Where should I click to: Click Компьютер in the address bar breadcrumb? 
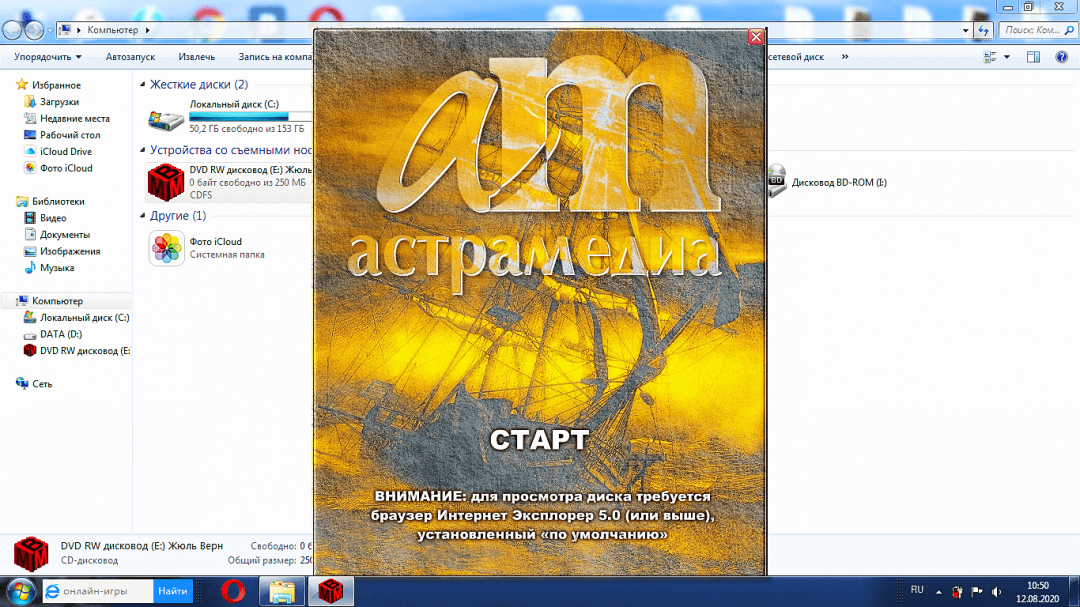pyautogui.click(x=112, y=30)
